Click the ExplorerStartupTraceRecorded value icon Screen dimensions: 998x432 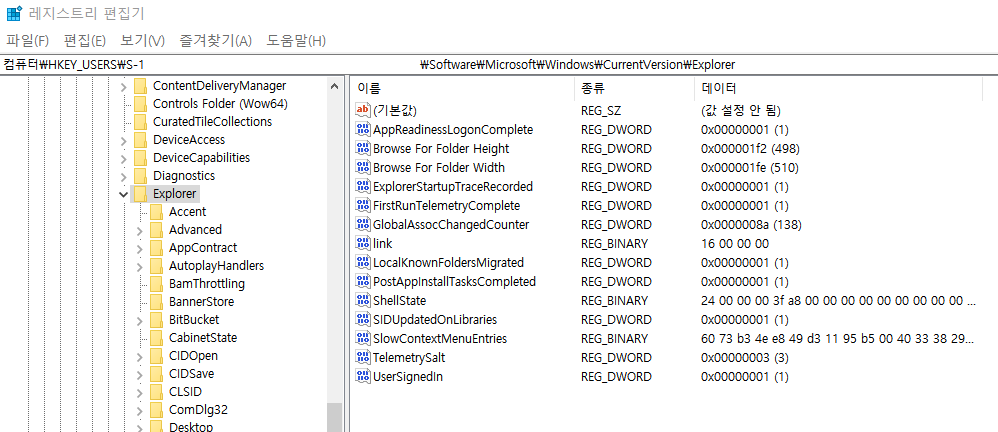click(362, 186)
